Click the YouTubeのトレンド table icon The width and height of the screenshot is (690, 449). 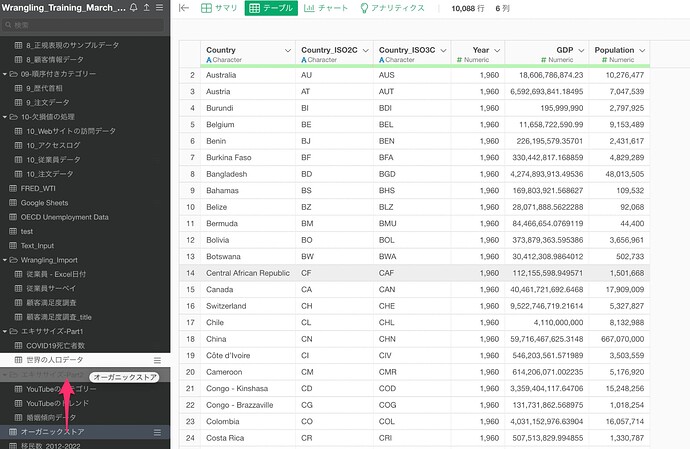[18, 403]
